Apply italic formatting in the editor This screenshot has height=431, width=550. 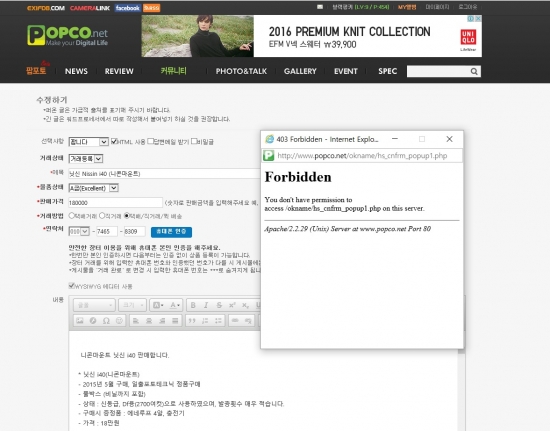click(206, 305)
